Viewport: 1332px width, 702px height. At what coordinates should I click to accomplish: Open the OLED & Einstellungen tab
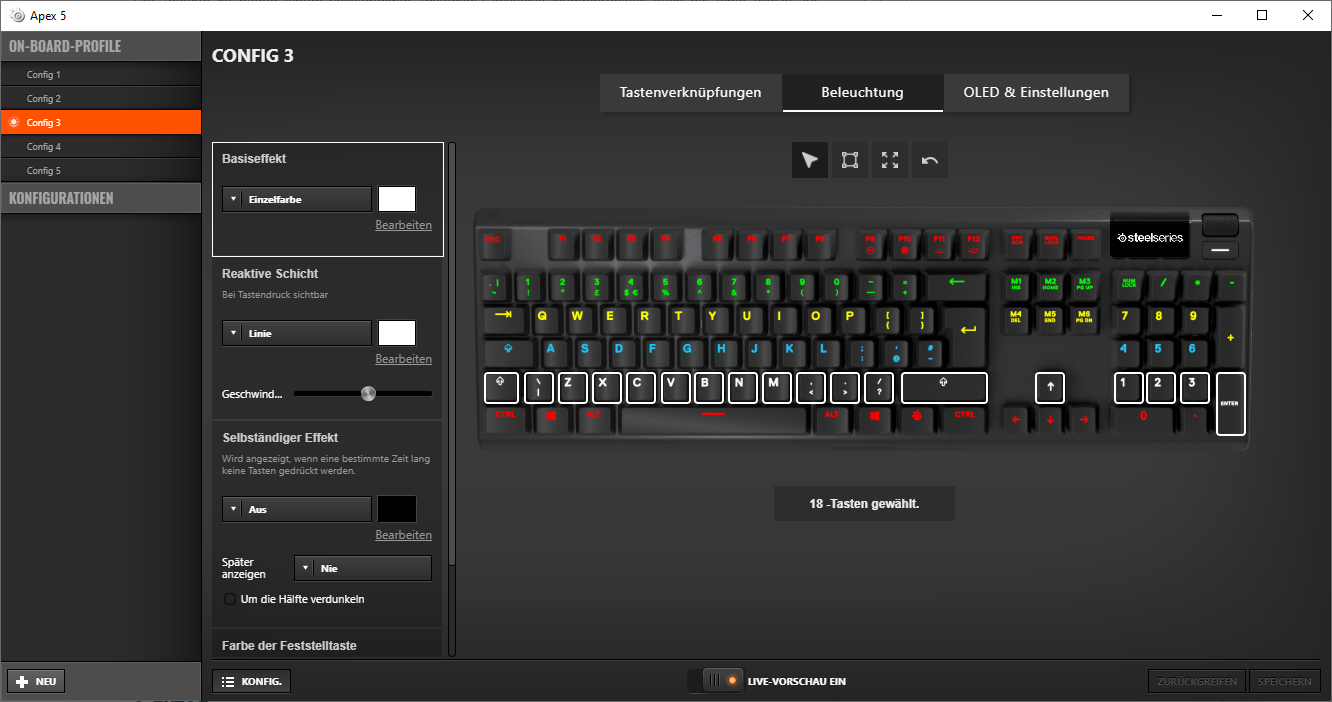(x=1036, y=92)
